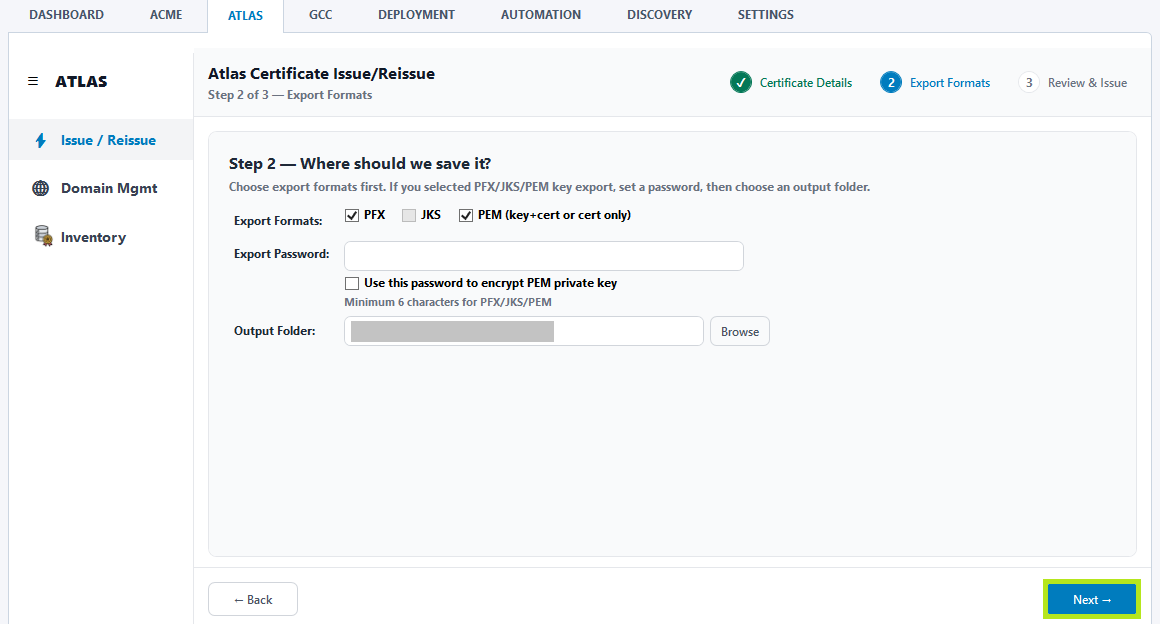Focus the Export Password field
1160x624 pixels.
544,256
